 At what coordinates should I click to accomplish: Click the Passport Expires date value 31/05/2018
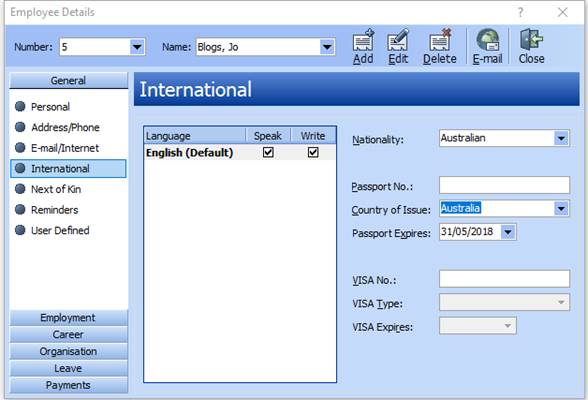(467, 232)
